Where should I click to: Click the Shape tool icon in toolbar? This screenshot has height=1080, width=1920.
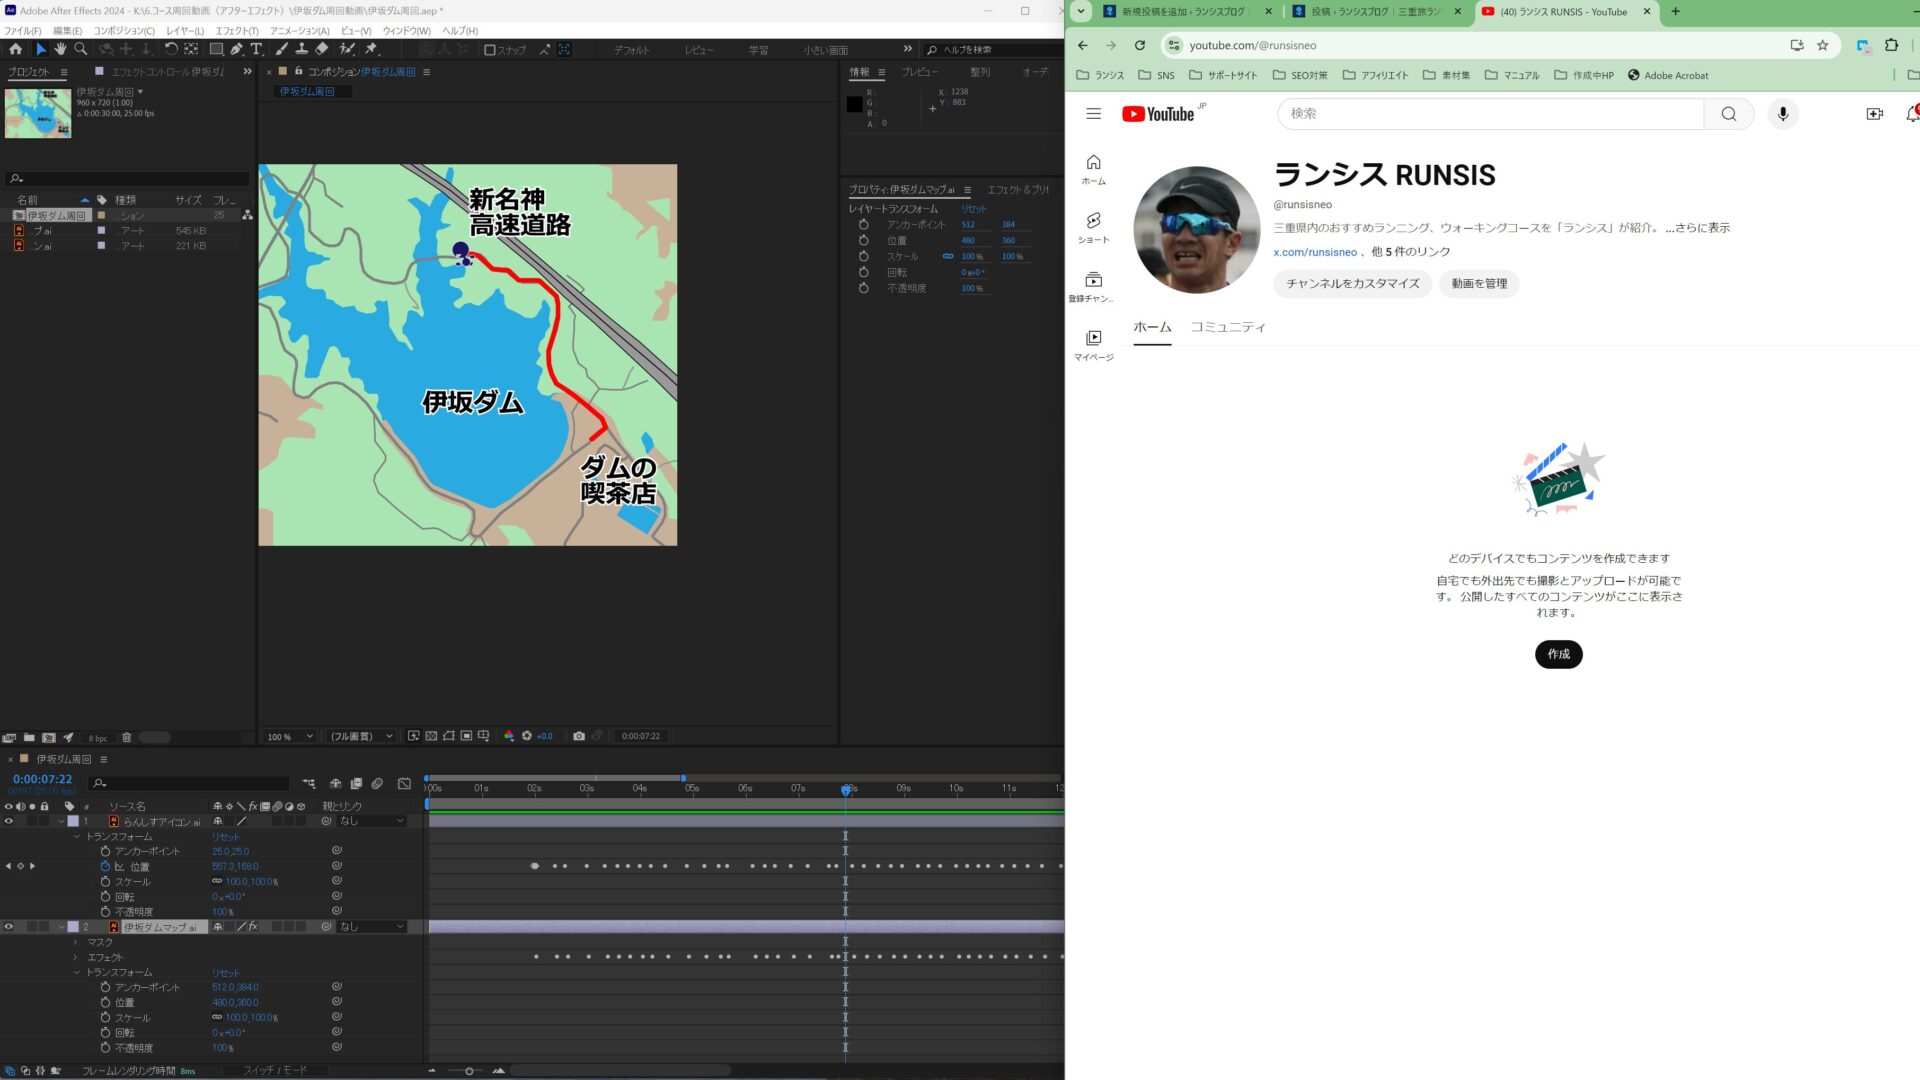coord(214,49)
